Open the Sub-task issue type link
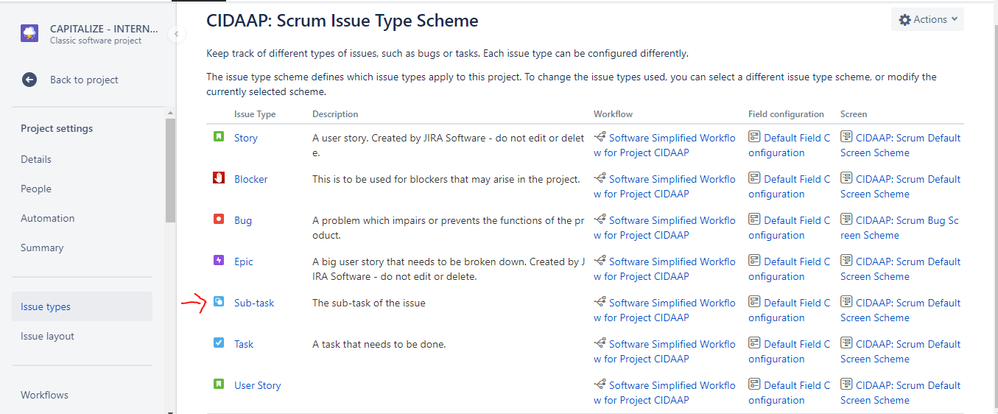The height and width of the screenshot is (414, 998). pyautogui.click(x=254, y=303)
